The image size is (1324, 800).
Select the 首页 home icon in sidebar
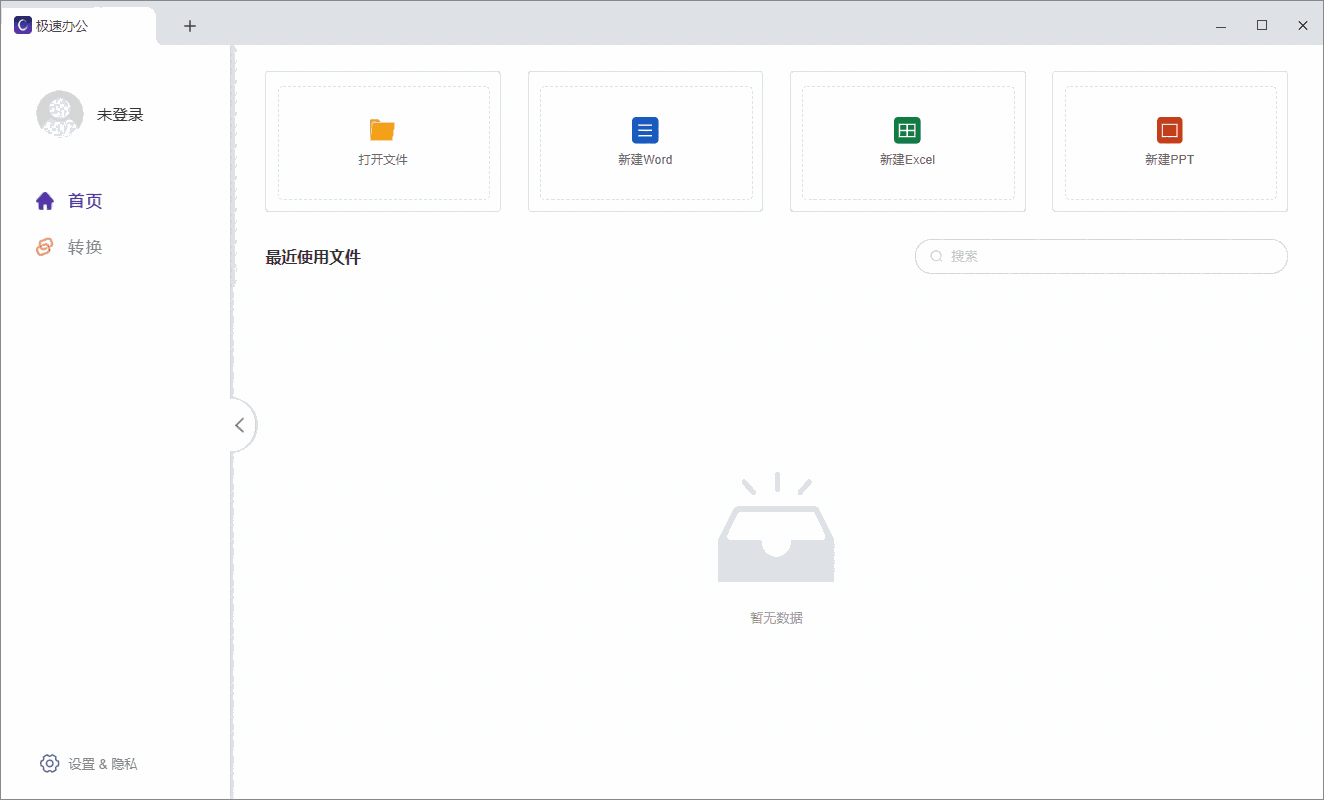(x=44, y=200)
